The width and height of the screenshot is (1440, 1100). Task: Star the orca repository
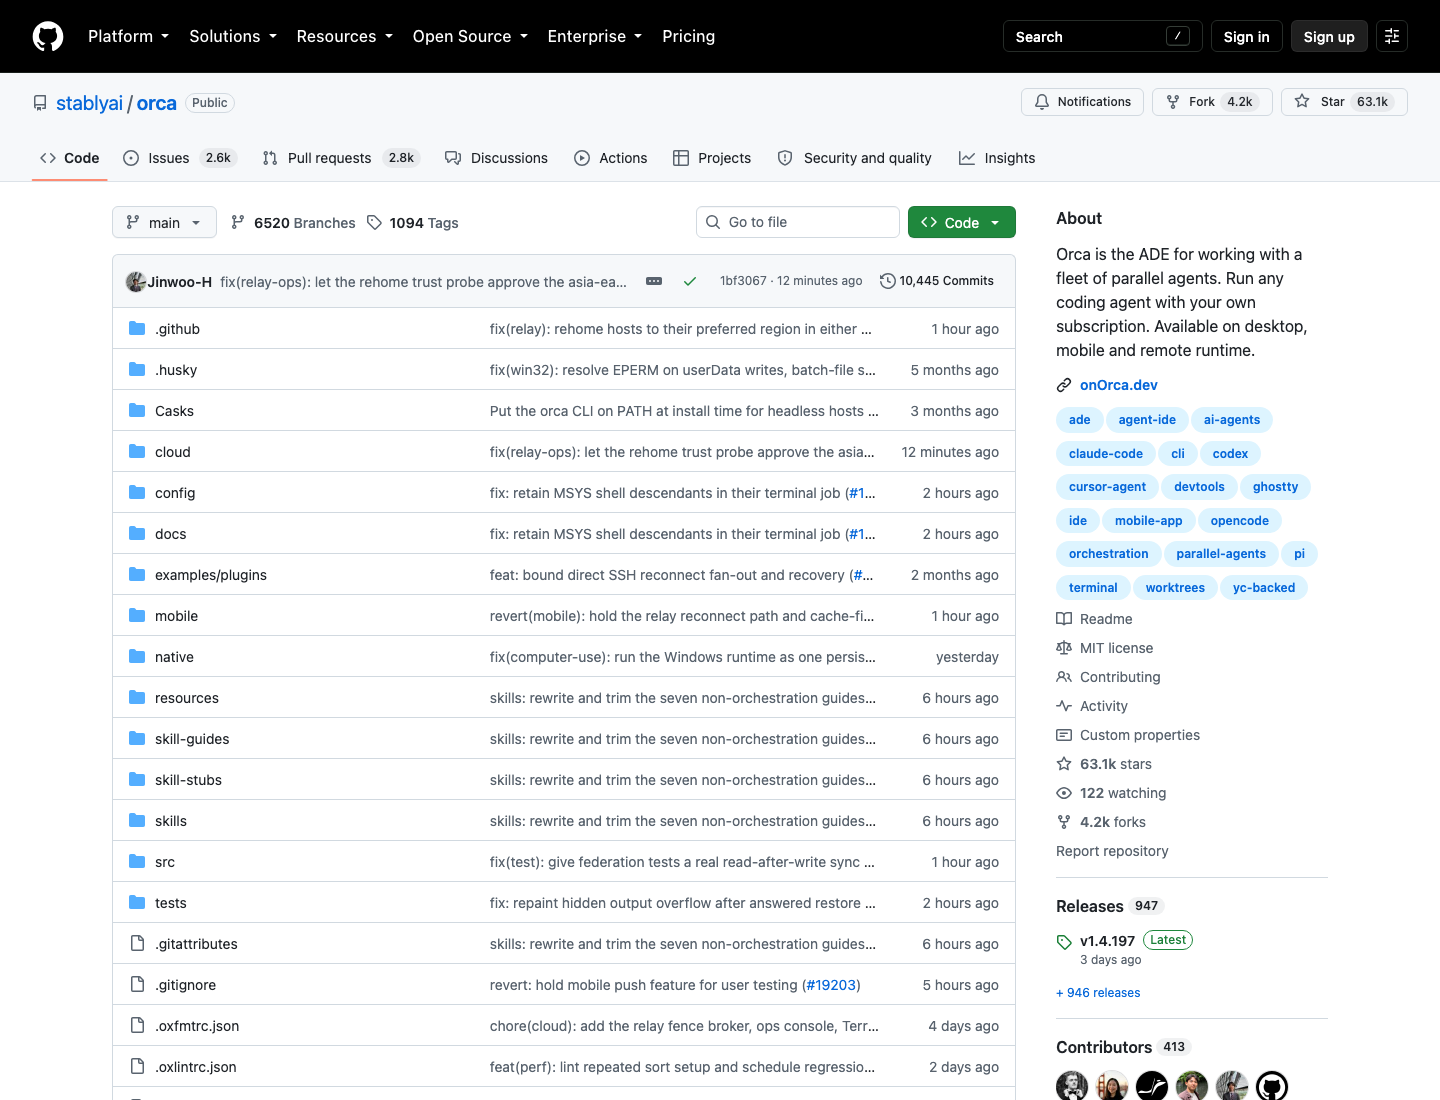click(x=1344, y=102)
